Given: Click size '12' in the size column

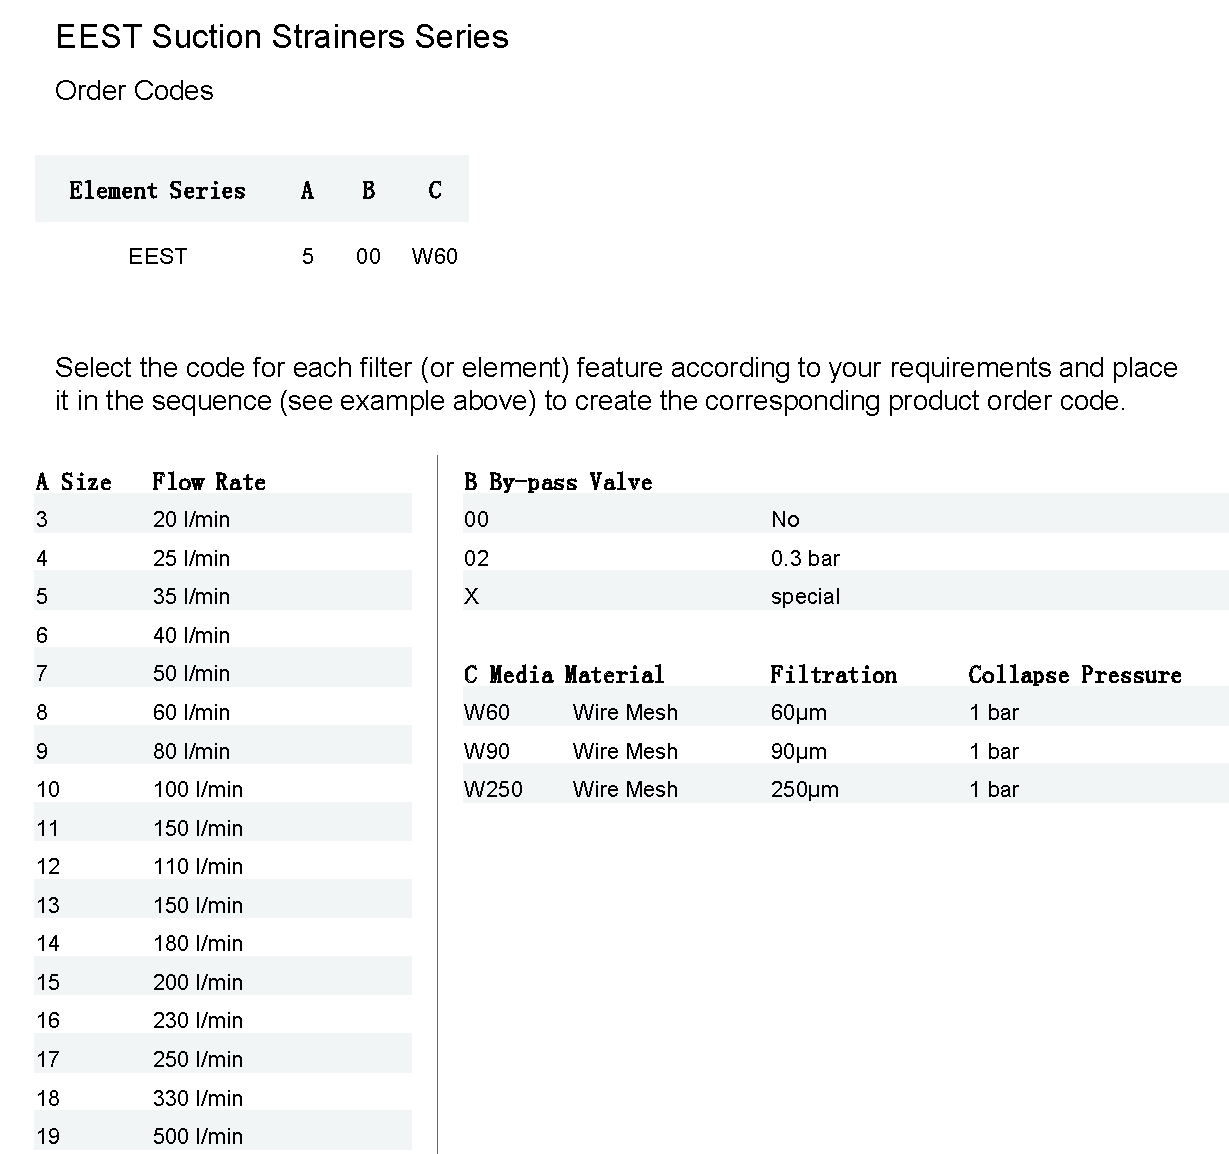Looking at the screenshot, I should [x=48, y=866].
